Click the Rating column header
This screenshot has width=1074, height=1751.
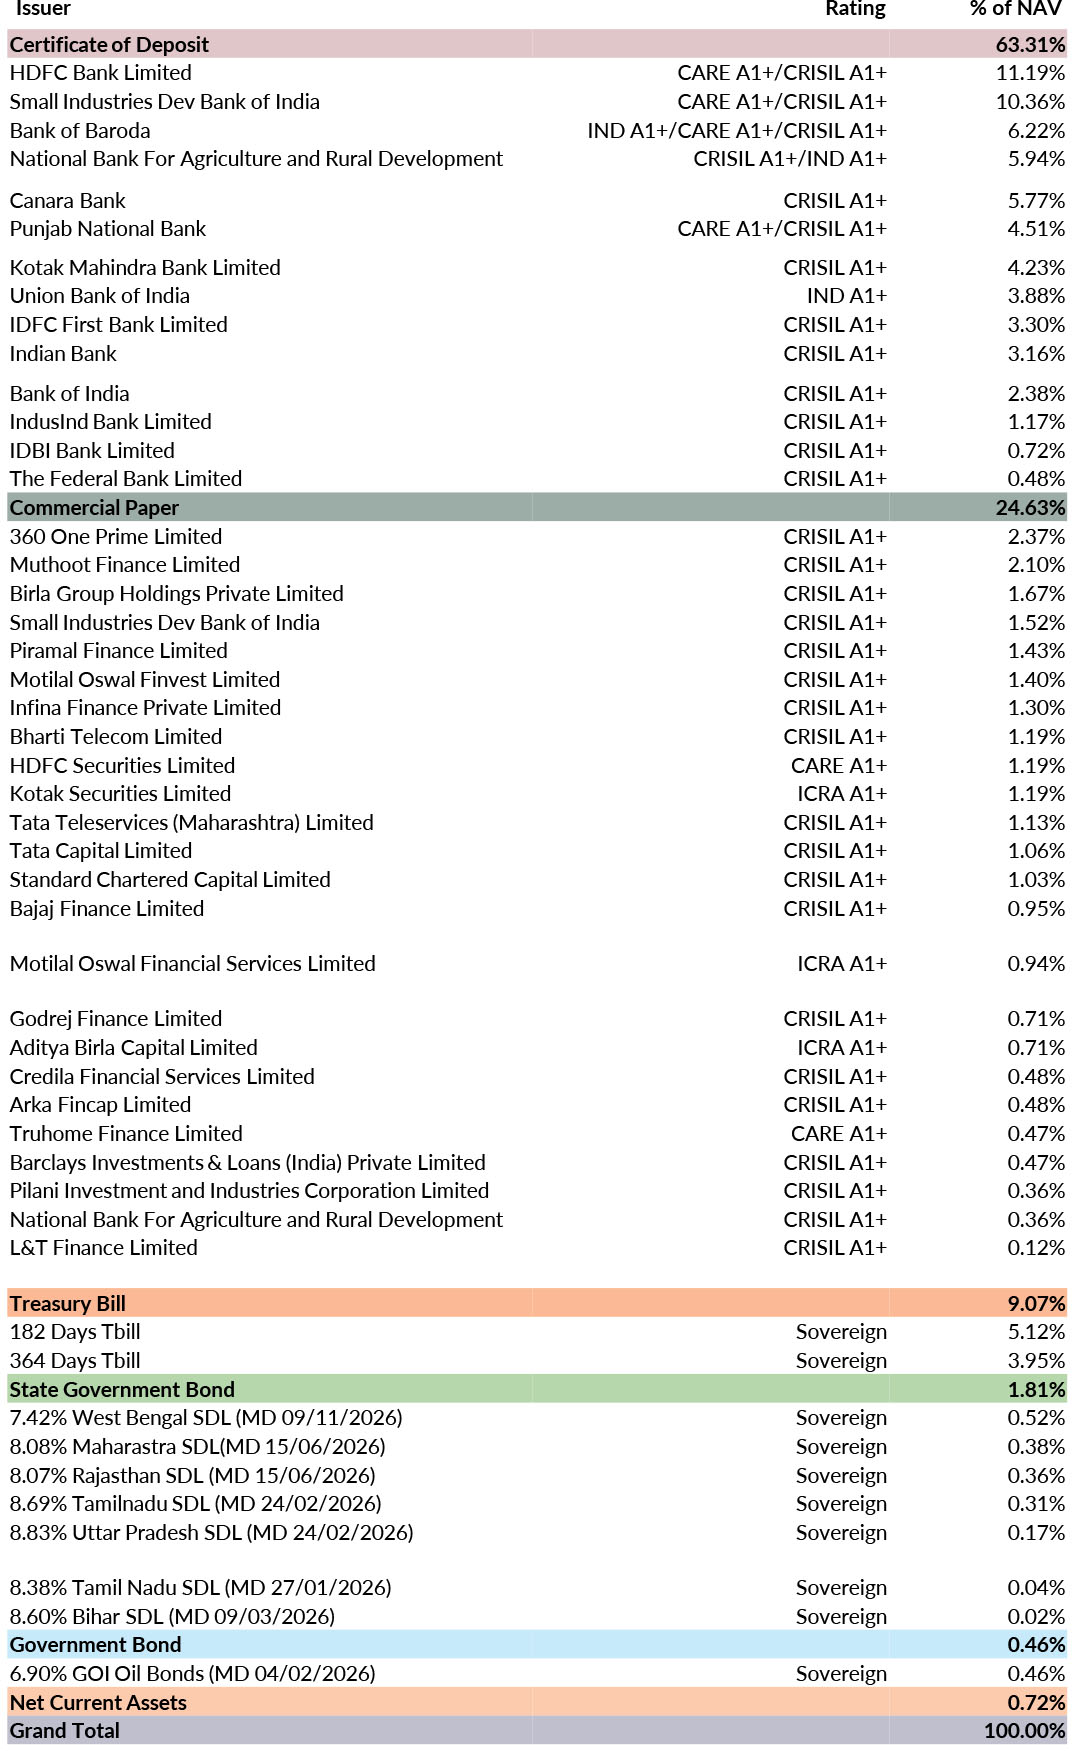point(855,9)
